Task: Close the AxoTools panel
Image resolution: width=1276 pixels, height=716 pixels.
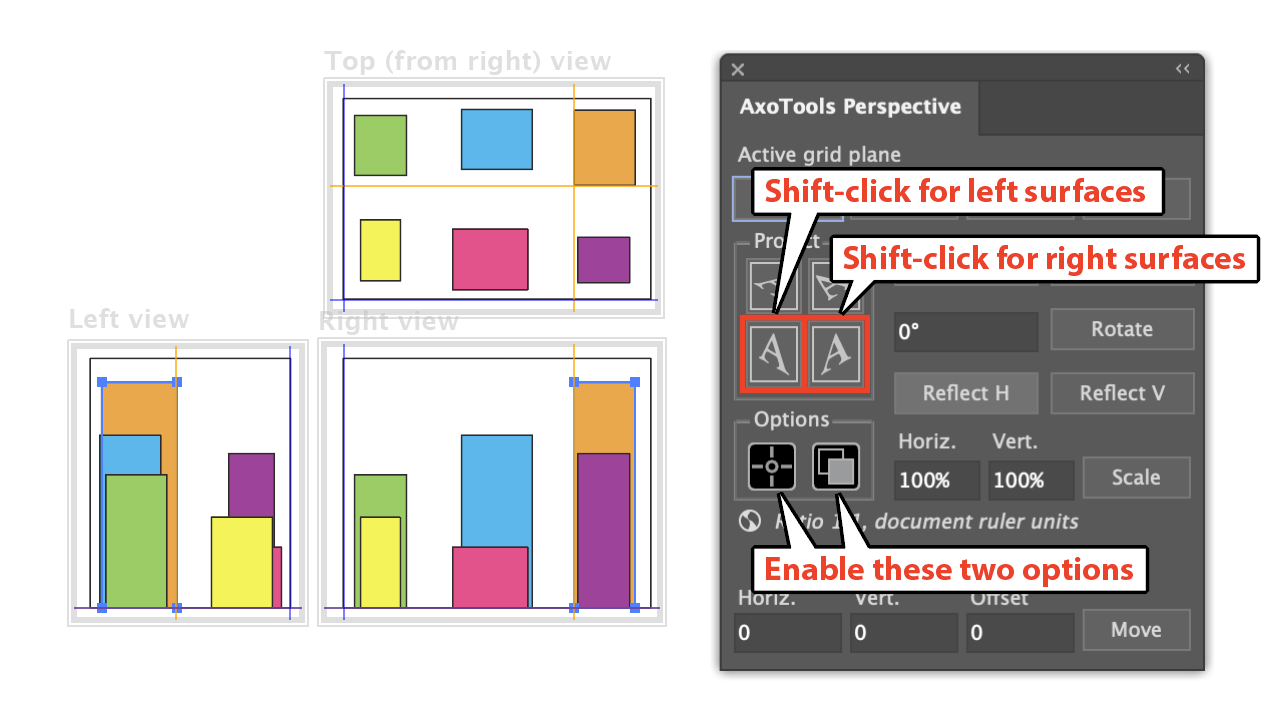Action: [738, 69]
